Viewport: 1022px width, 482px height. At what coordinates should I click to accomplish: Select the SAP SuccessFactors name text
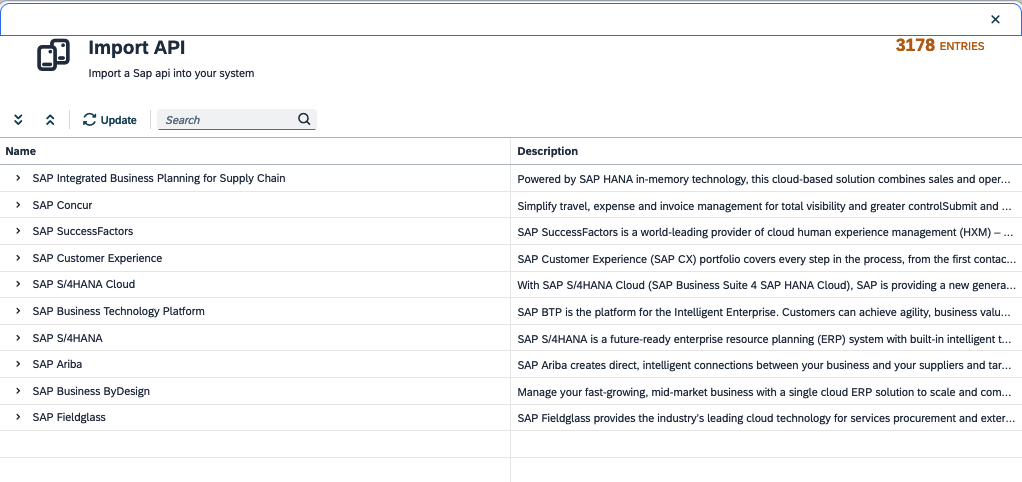(x=83, y=231)
